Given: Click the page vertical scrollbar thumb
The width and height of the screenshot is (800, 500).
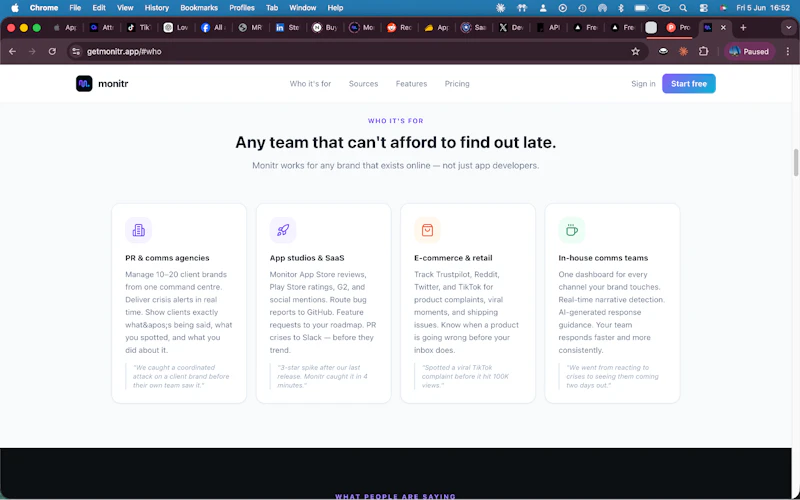Looking at the screenshot, I should tap(796, 163).
